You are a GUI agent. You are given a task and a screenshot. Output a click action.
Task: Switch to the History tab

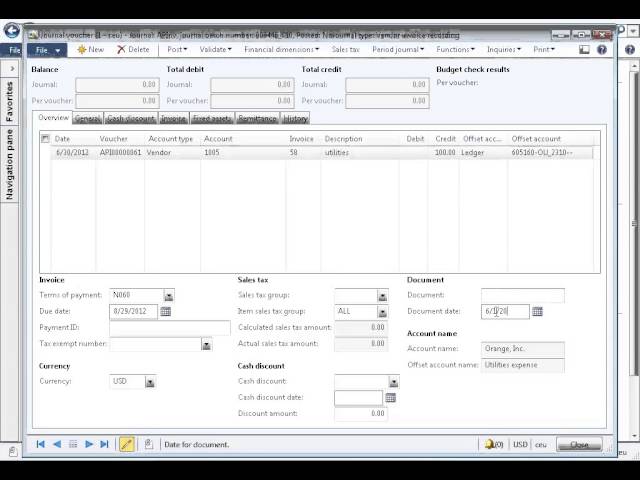click(295, 118)
